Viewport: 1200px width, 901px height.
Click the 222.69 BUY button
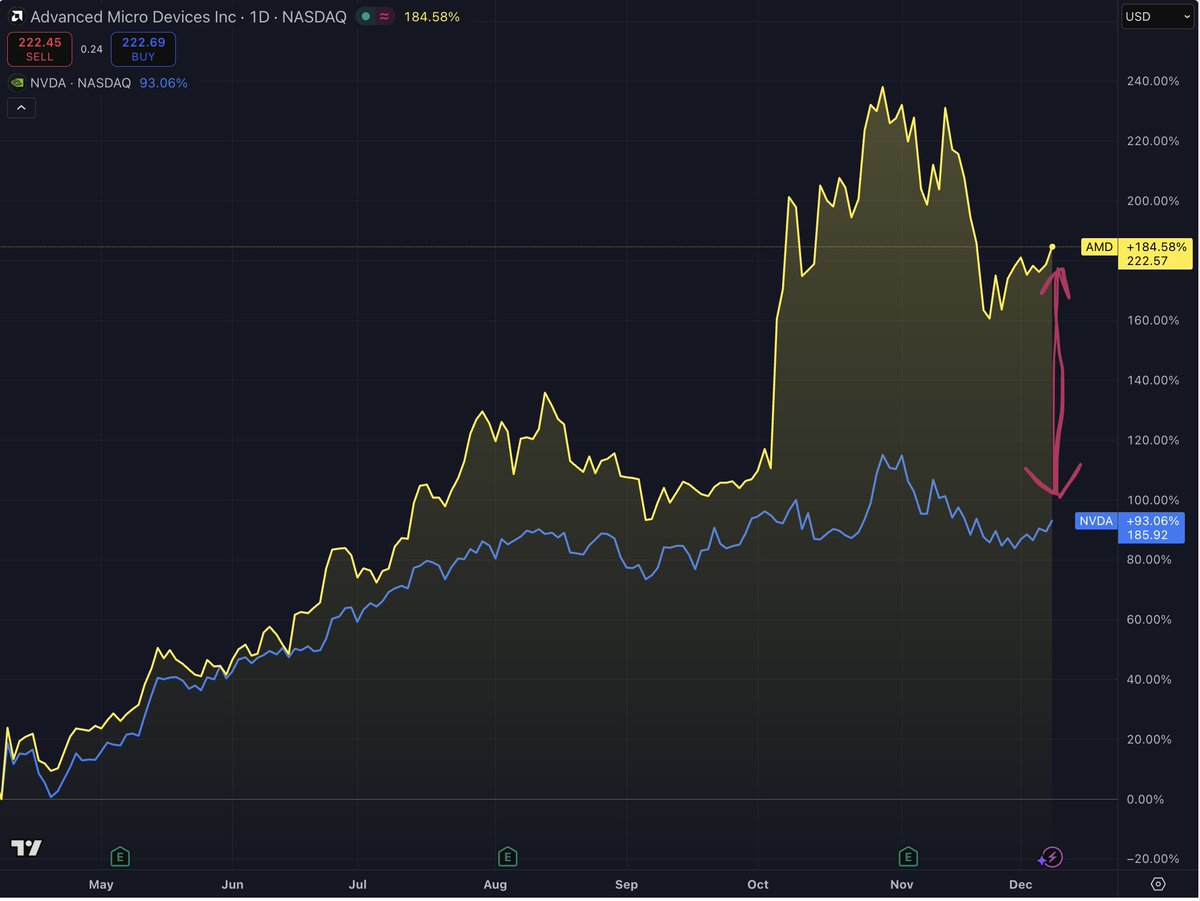[x=143, y=49]
